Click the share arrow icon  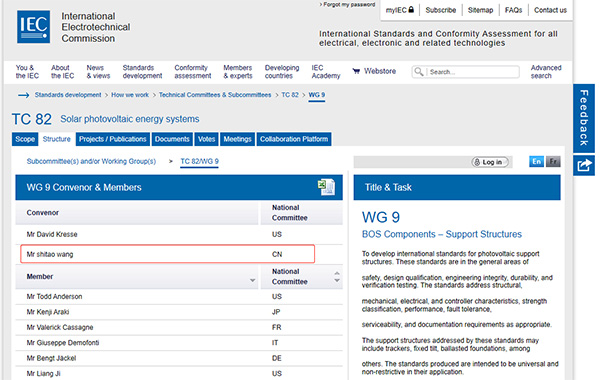tap(584, 166)
